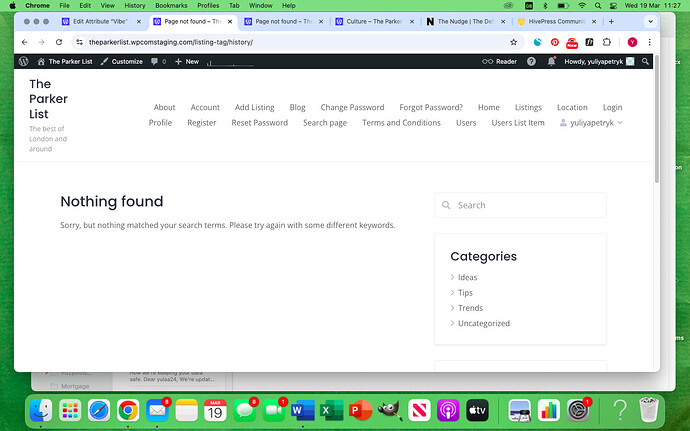Image resolution: width=690 pixels, height=431 pixels.
Task: Click the Listings navigation link
Action: (528, 107)
